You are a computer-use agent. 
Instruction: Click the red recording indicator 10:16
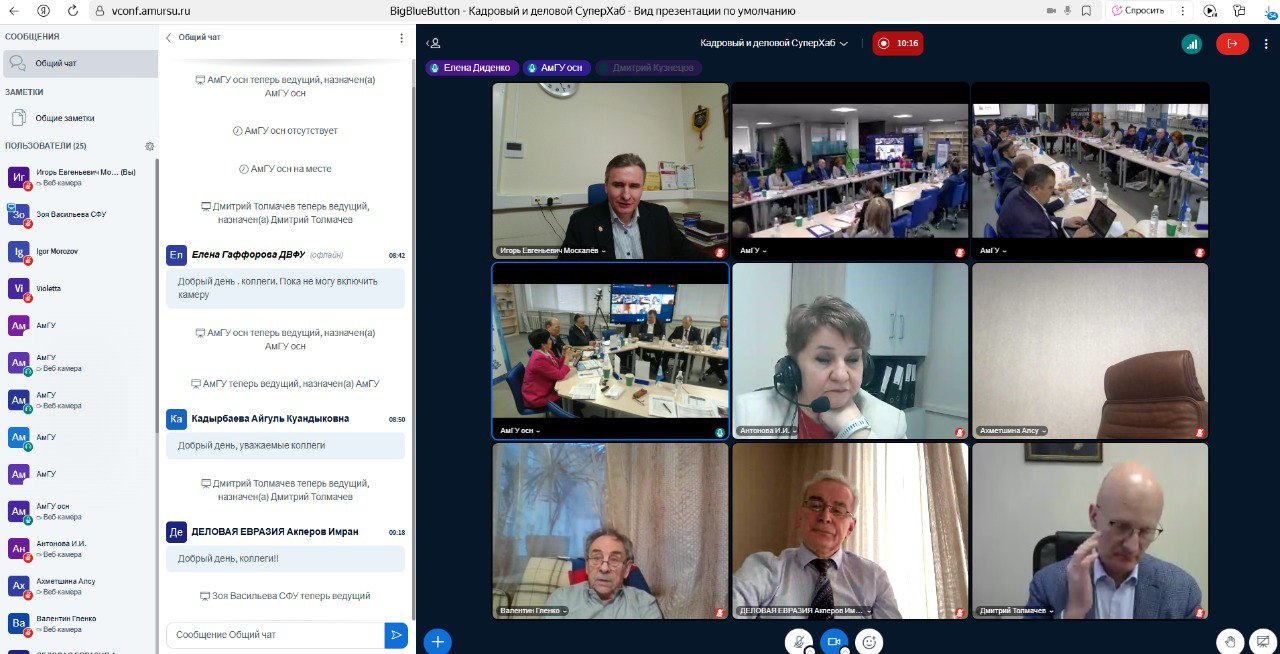point(897,43)
